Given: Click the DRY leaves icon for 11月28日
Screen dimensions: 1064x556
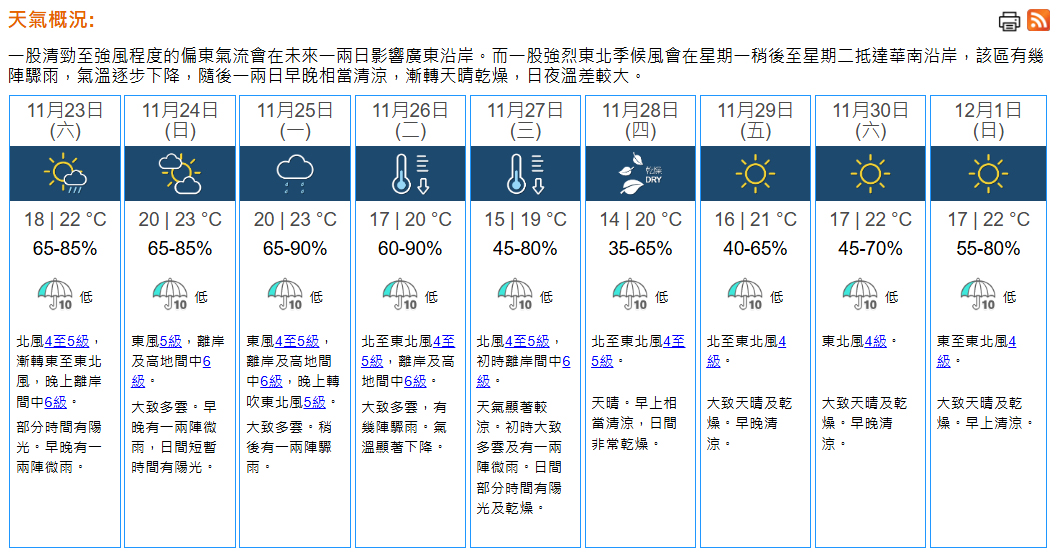Looking at the screenshot, I should point(641,174).
